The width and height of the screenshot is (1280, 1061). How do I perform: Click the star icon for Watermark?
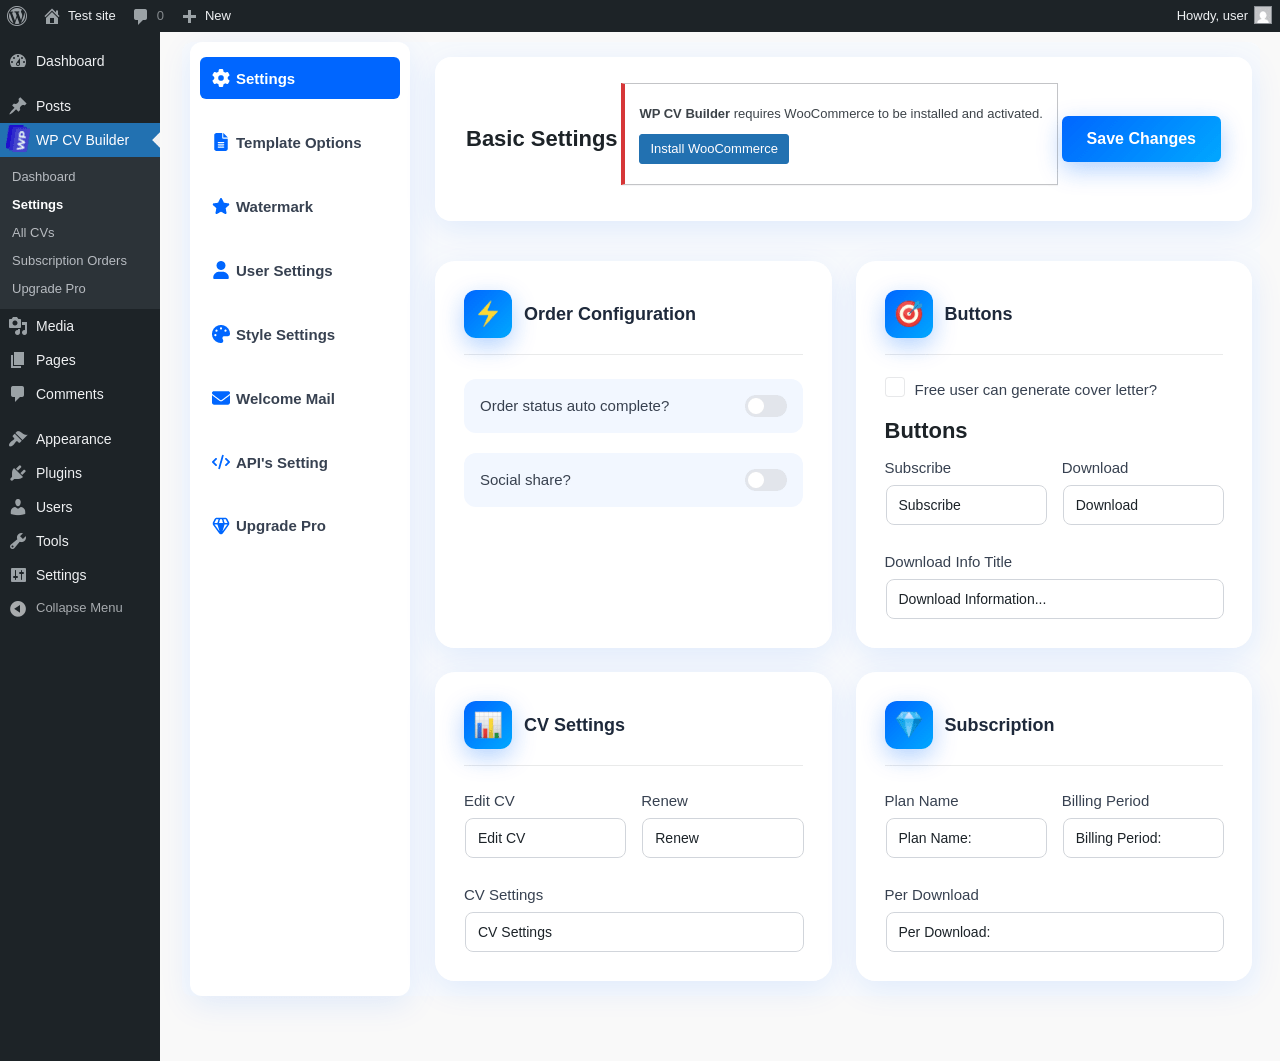tap(221, 206)
